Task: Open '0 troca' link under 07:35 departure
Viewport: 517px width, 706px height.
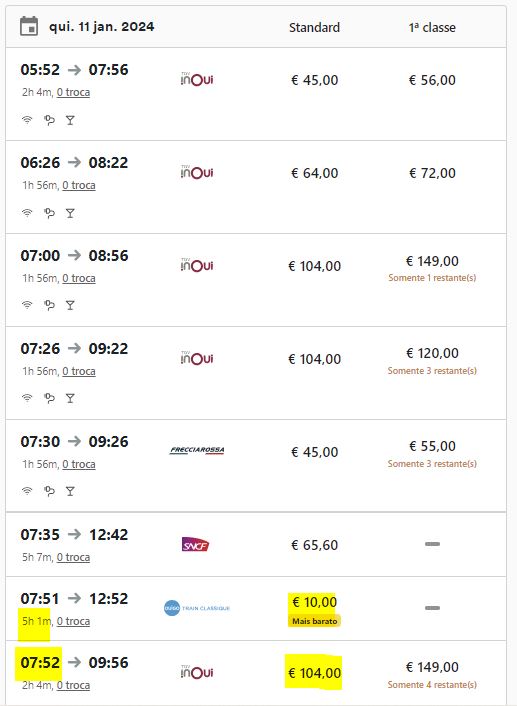Action: click(73, 557)
